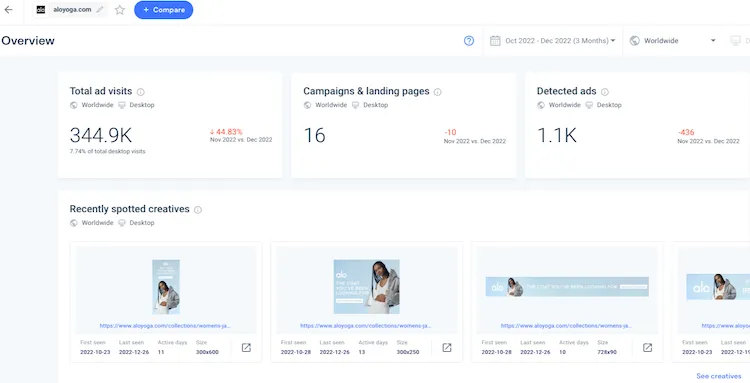Click the 1.1K detected ads value

tap(557, 135)
